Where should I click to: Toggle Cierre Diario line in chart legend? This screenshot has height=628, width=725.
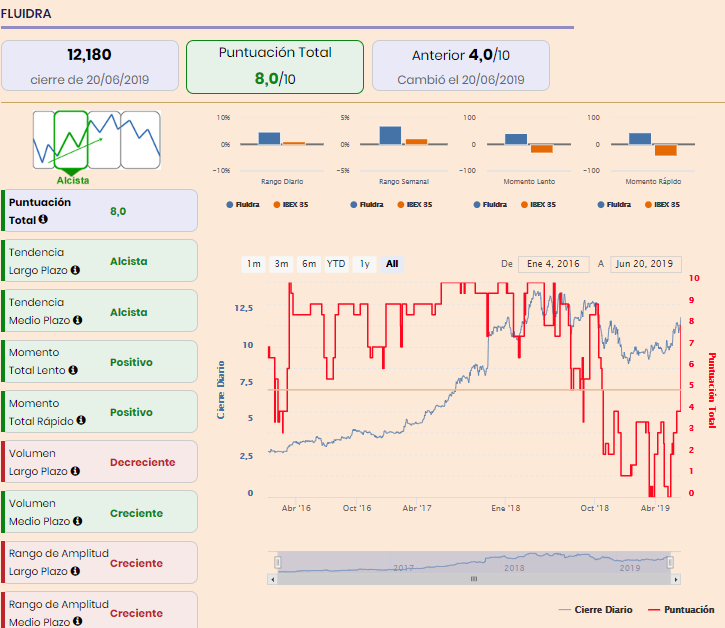(x=595, y=610)
